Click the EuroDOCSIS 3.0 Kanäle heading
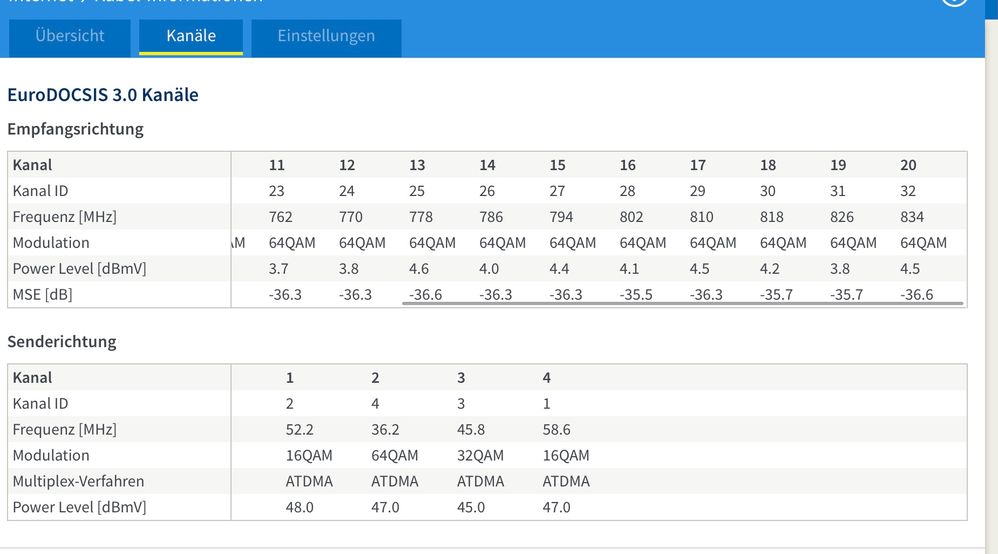Image resolution: width=998 pixels, height=554 pixels. 103,95
